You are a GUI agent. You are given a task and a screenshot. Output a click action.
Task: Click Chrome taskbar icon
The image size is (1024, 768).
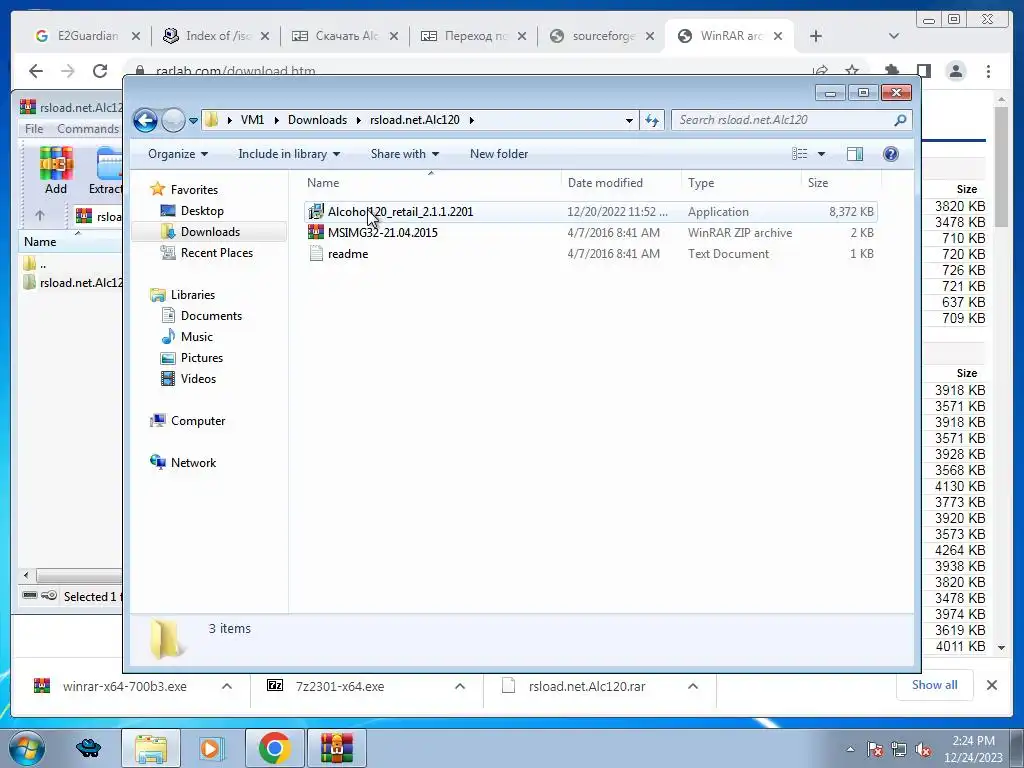pos(274,748)
